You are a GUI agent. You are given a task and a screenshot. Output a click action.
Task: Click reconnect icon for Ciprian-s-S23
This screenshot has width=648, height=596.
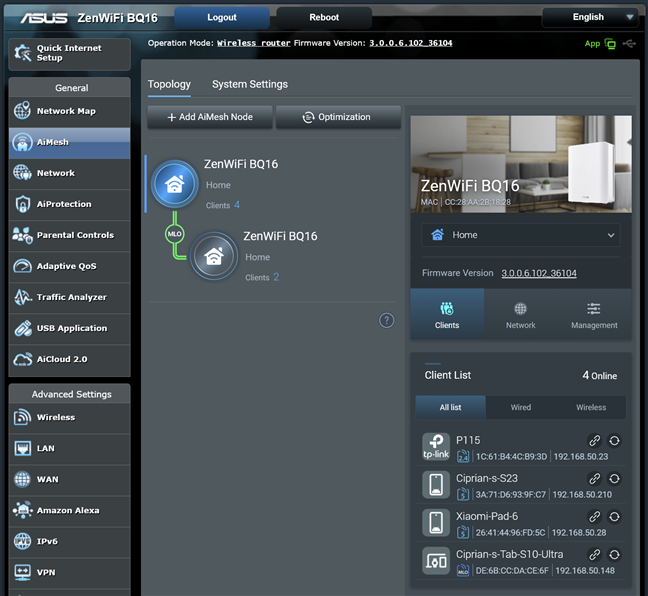(x=615, y=479)
